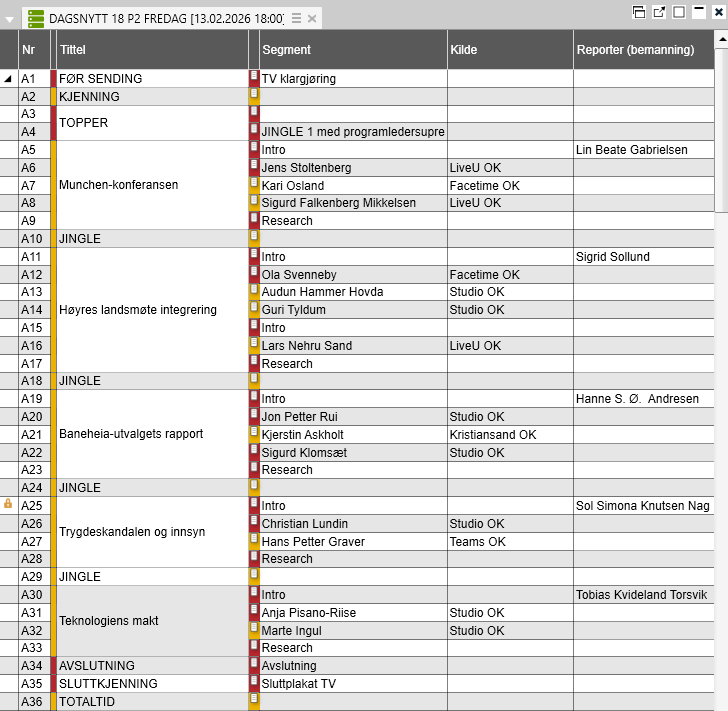Image resolution: width=728 pixels, height=711 pixels.
Task: Click the Kilde column header
Action: [x=509, y=50]
